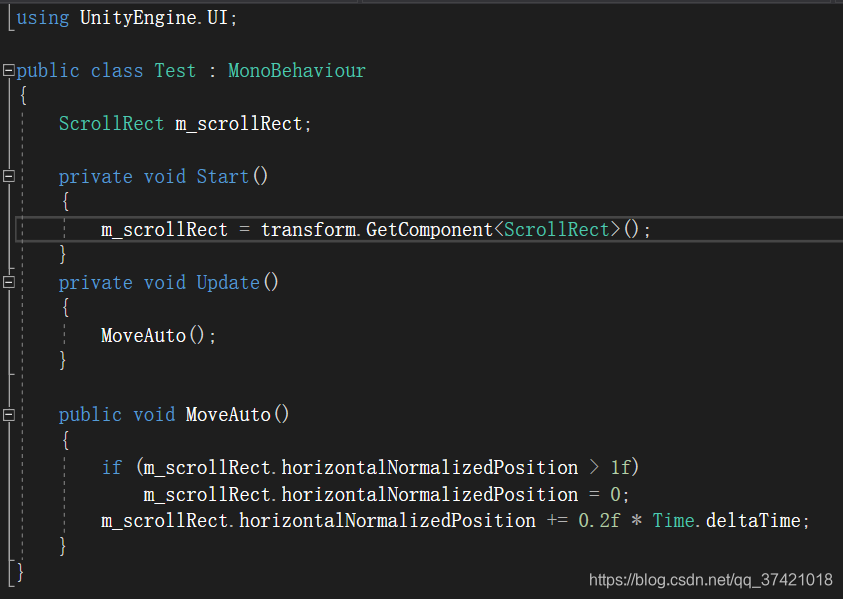Collapse the Update() method block
Viewport: 843px width, 599px height.
[x=9, y=282]
